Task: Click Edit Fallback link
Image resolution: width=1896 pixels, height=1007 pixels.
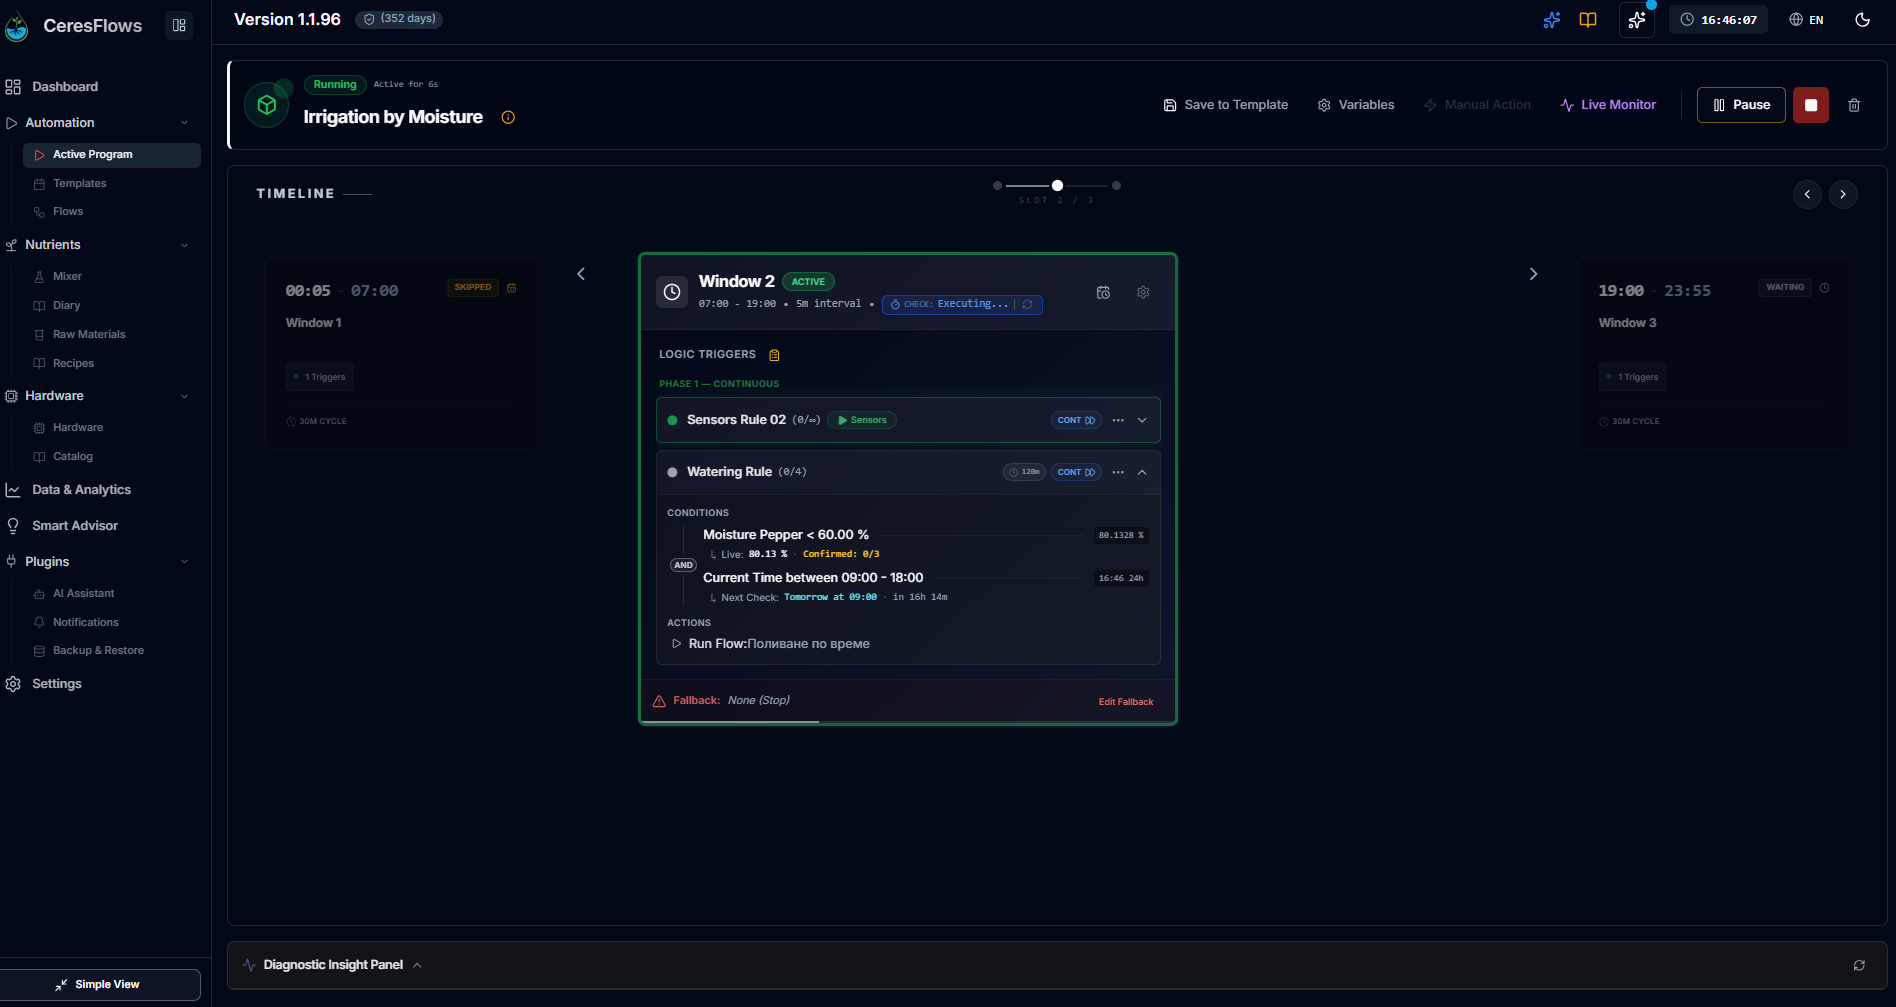Action: 1126,702
